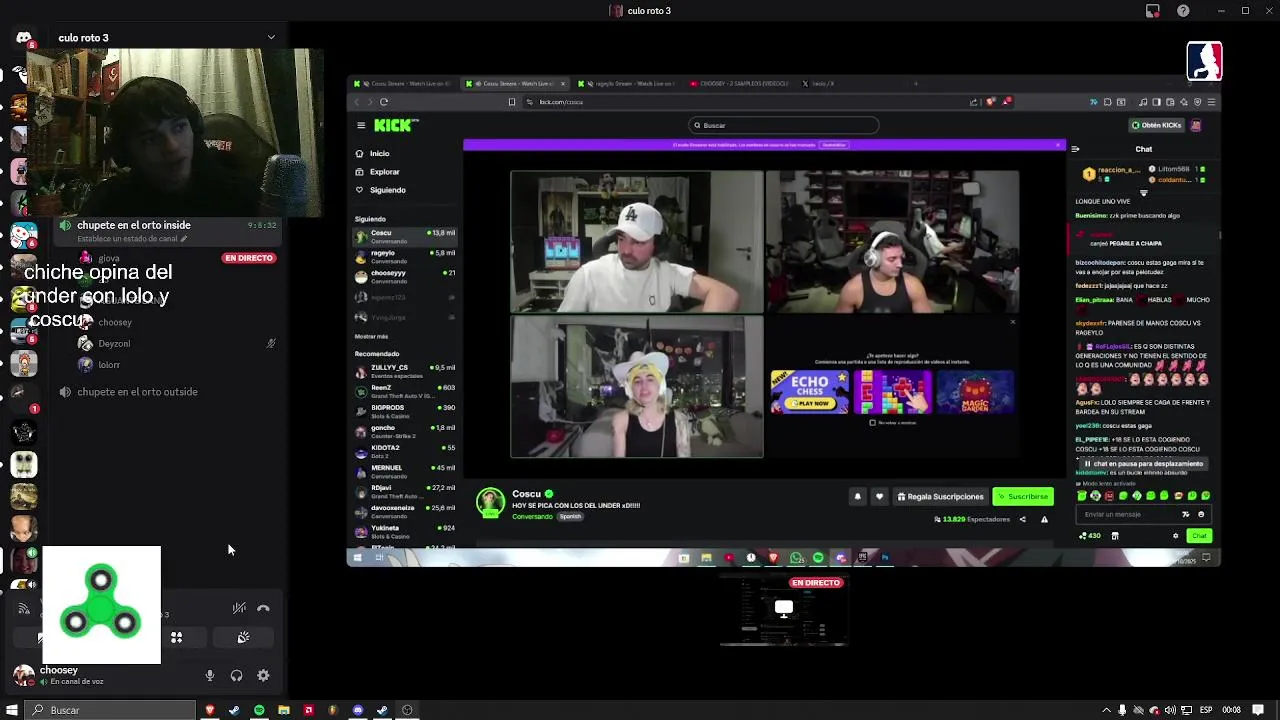The image size is (1280, 720).
Task: Select 'chooseyyy' channel in Siguiendo list
Action: coord(405,276)
